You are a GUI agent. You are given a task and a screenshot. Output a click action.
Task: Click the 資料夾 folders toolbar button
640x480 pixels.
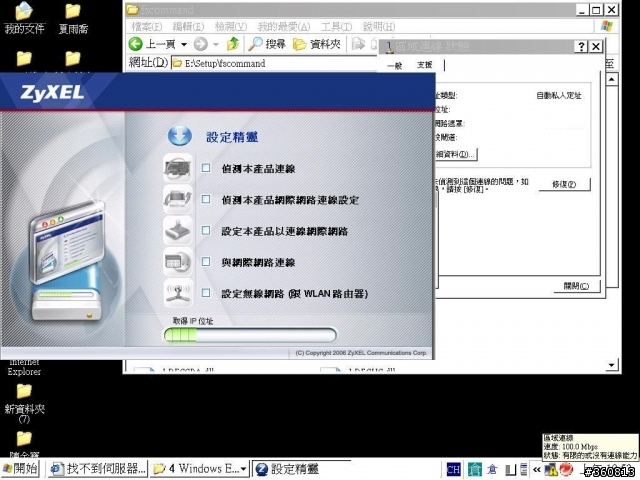pos(317,44)
